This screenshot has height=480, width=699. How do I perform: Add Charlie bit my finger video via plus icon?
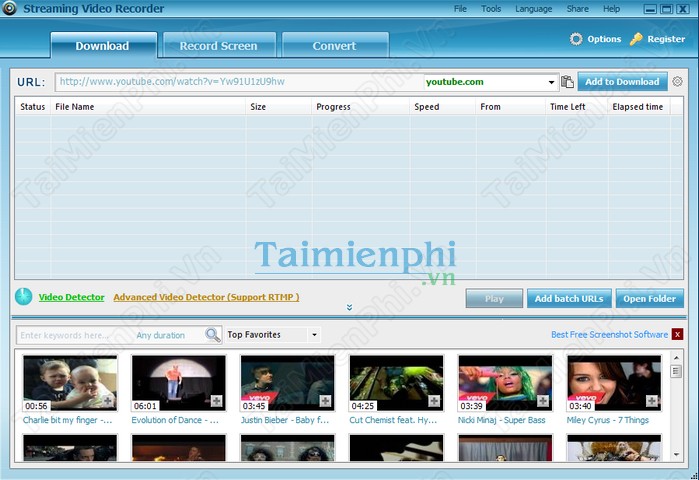(108, 401)
